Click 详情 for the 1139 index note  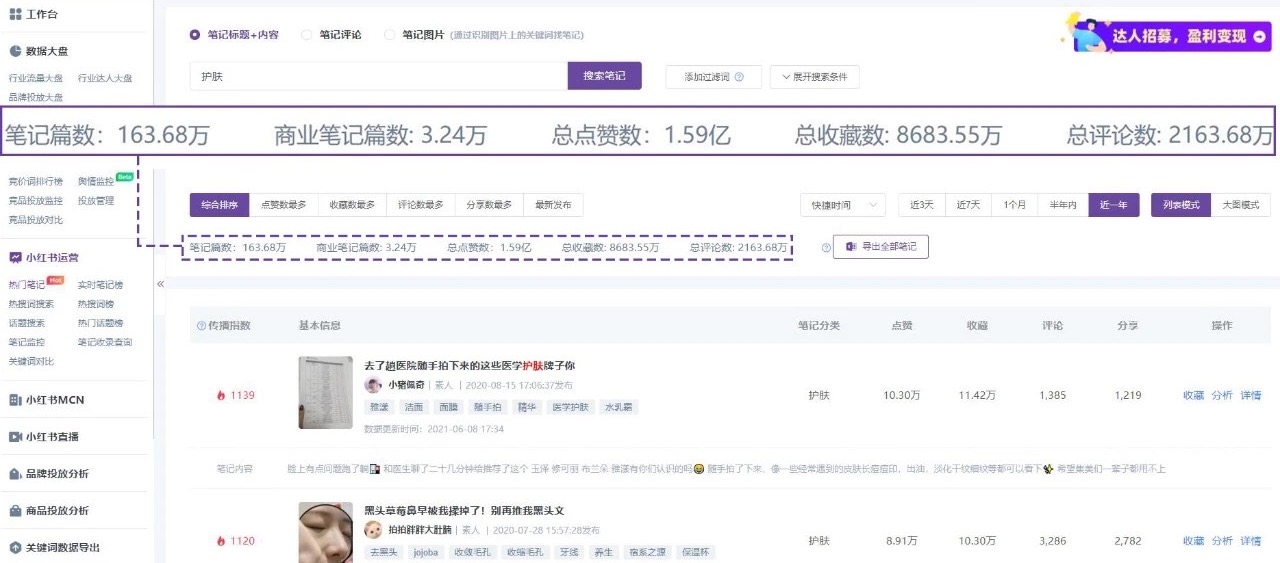pos(1251,395)
